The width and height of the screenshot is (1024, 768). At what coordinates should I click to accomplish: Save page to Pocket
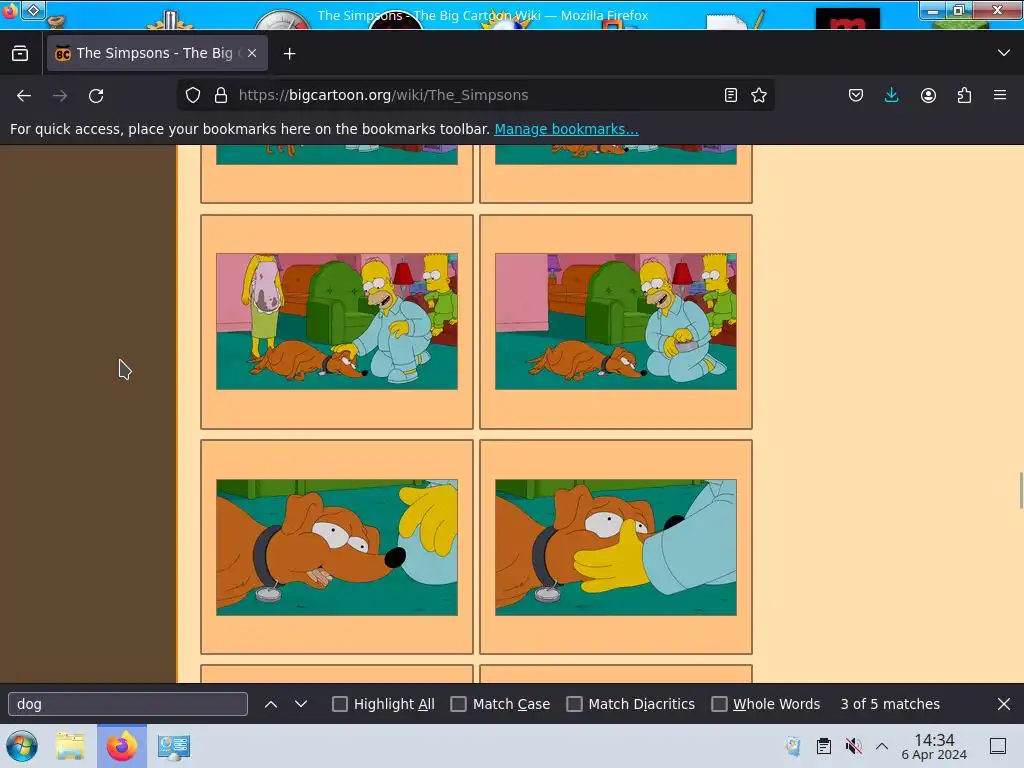click(x=856, y=95)
